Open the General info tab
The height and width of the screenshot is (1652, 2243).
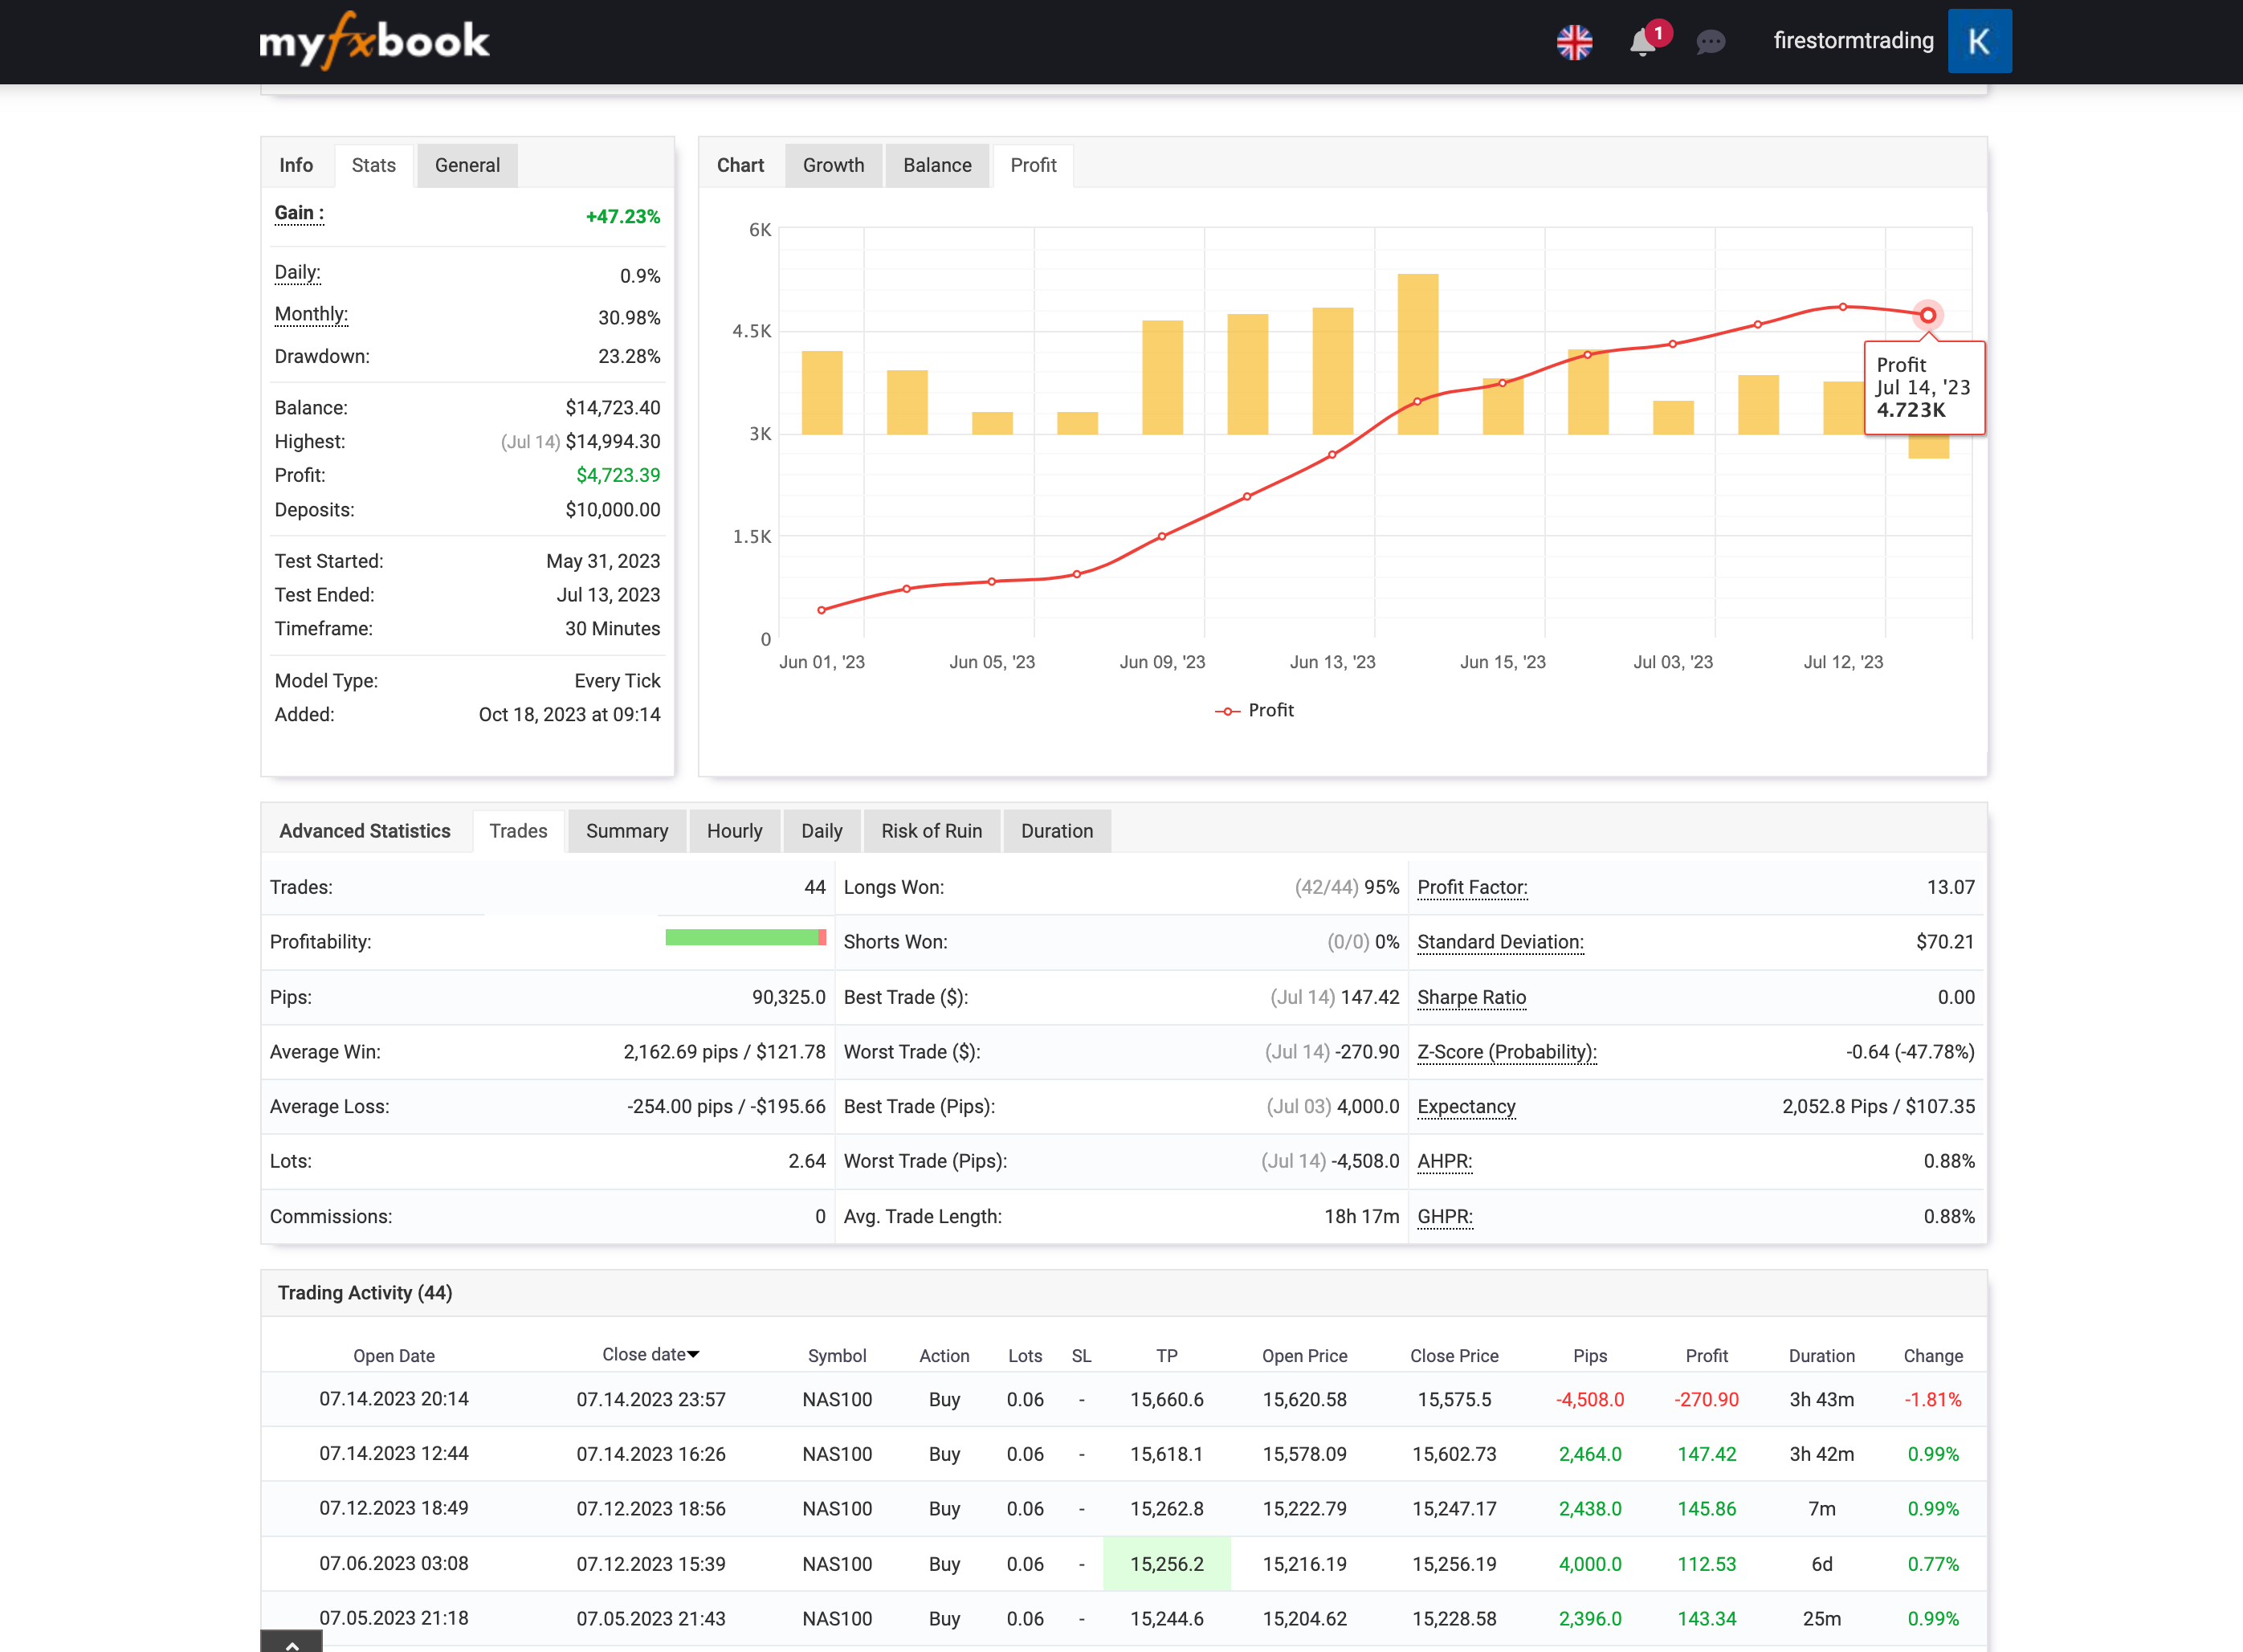[467, 165]
